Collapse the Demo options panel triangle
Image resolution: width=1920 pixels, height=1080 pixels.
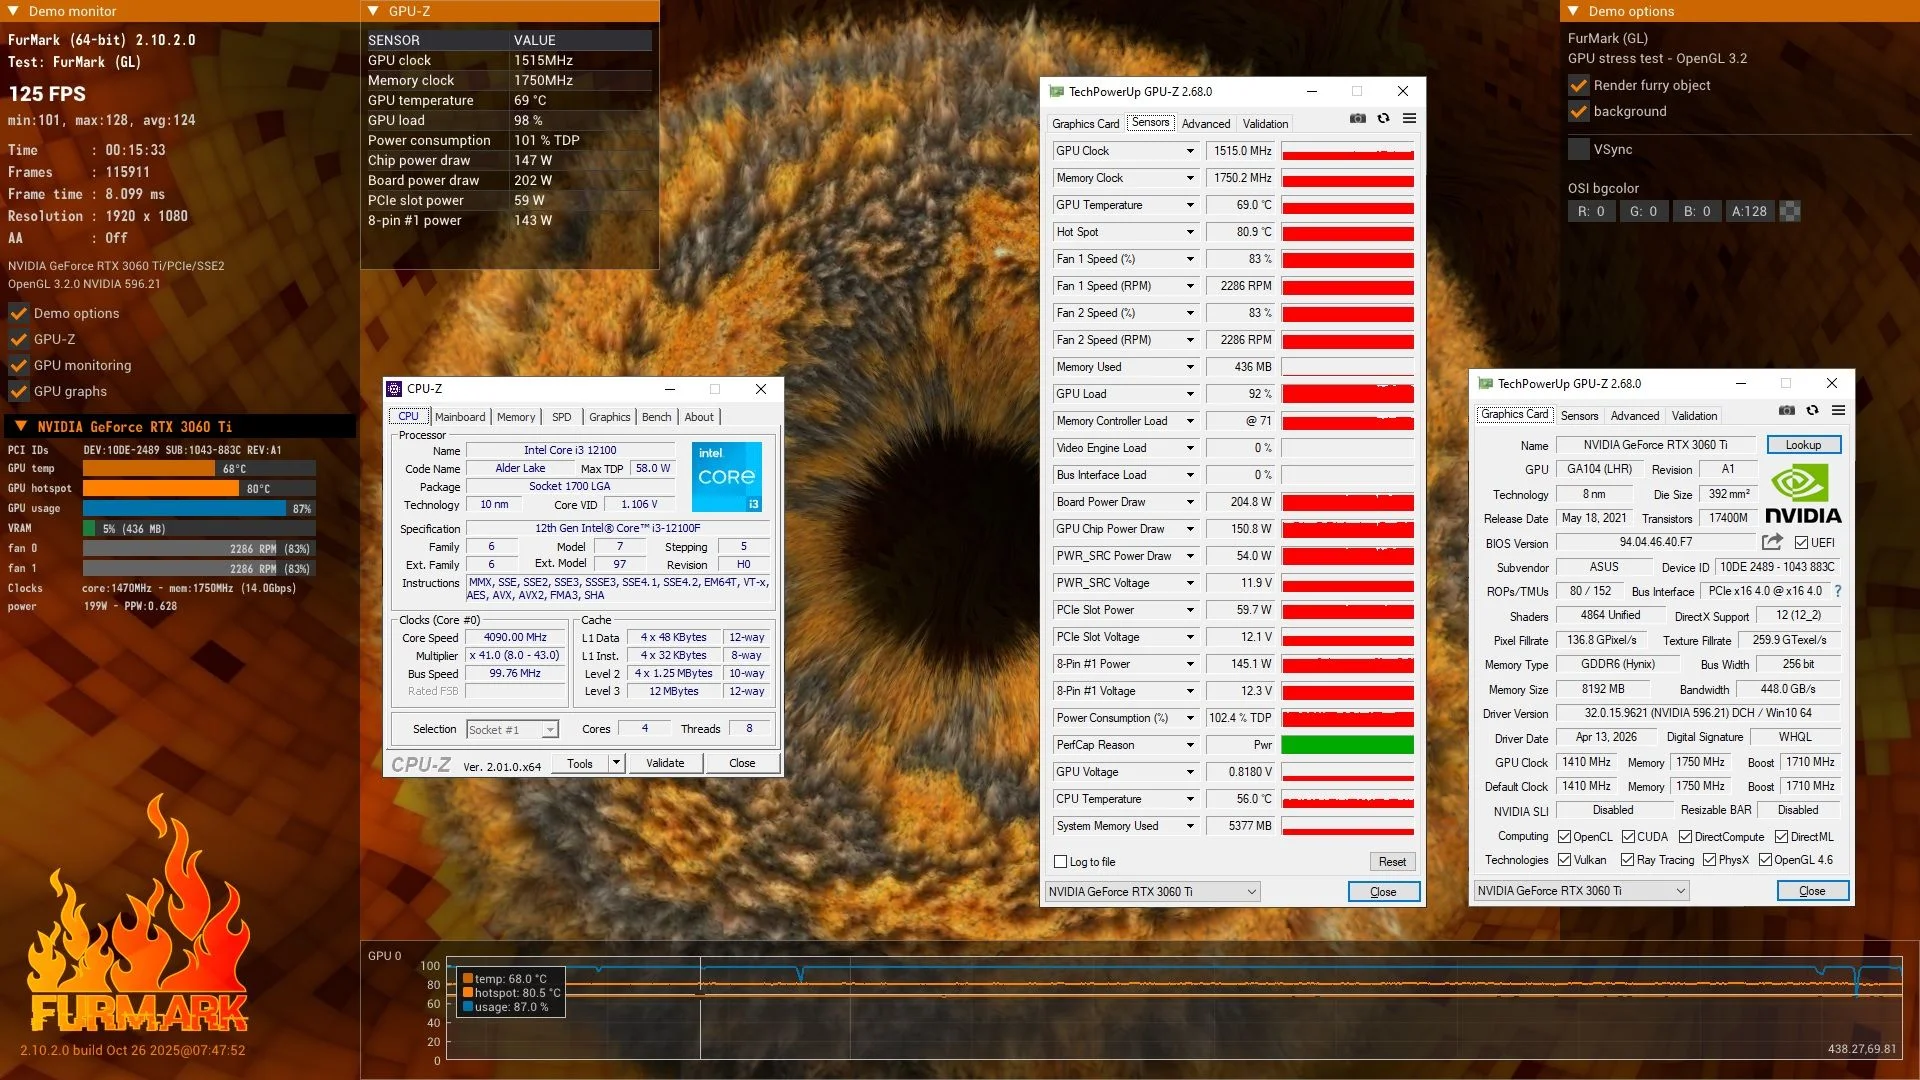point(1574,11)
